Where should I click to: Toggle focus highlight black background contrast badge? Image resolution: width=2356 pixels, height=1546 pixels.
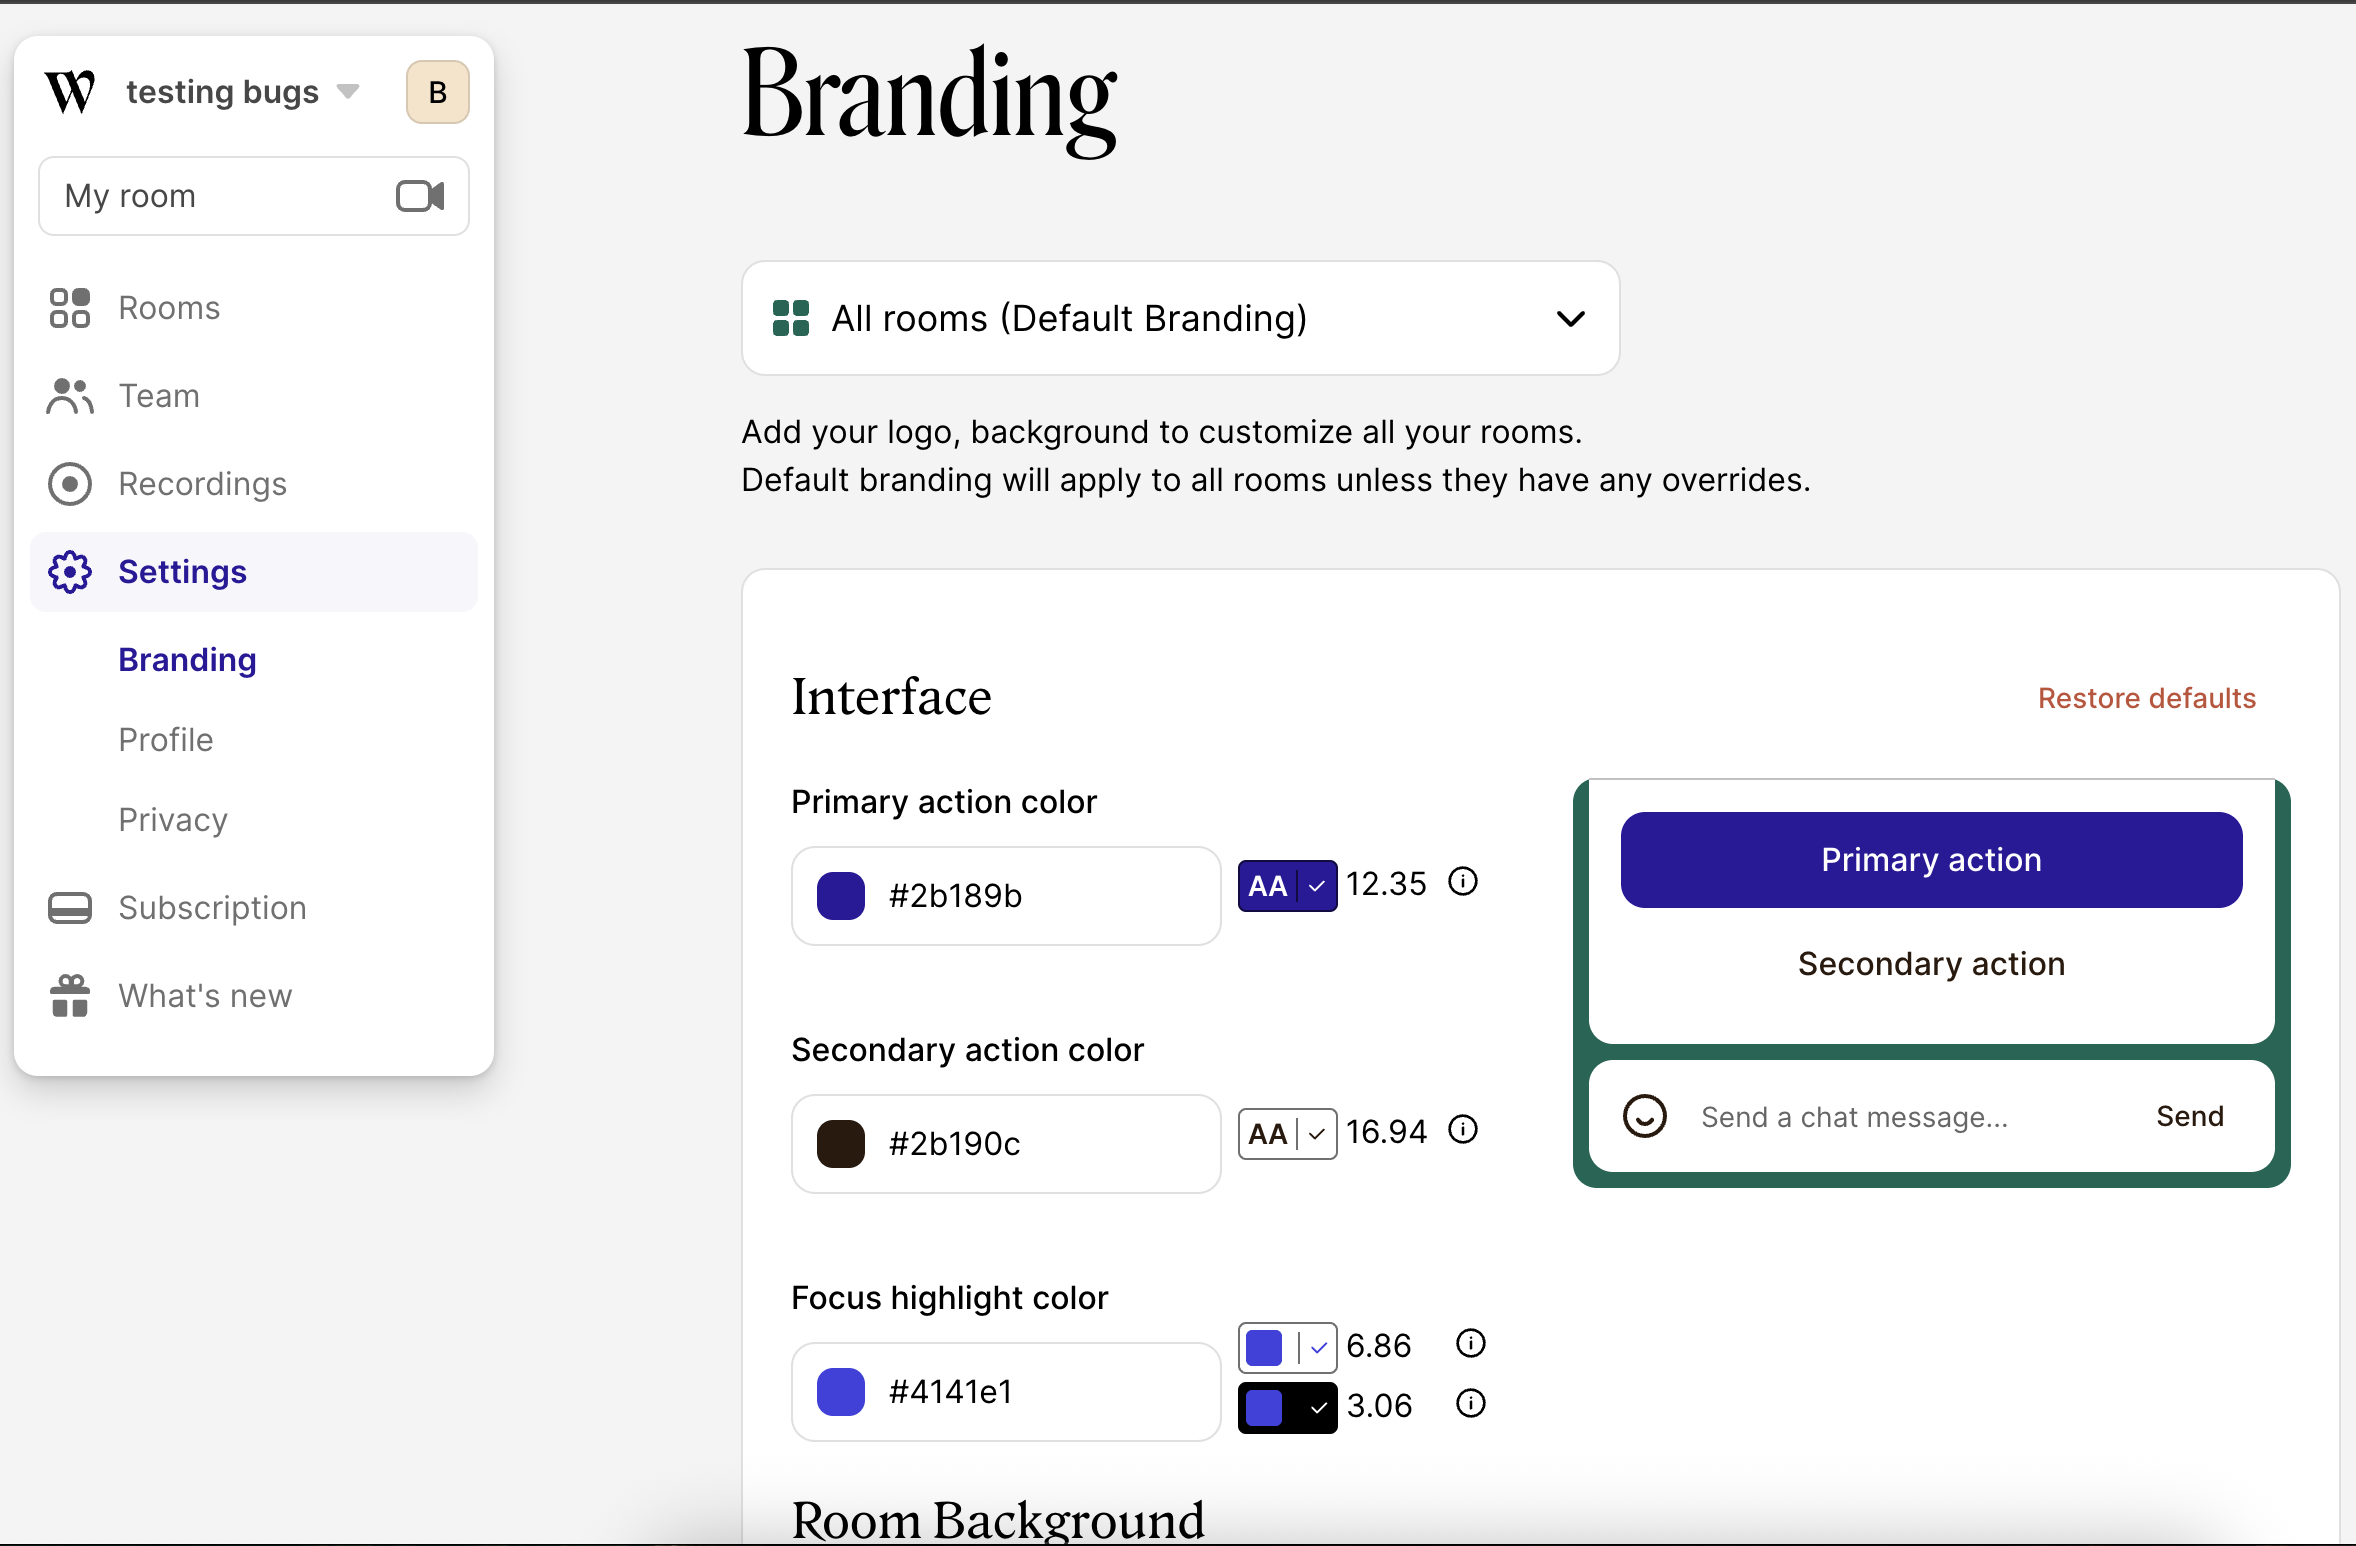click(x=1287, y=1408)
